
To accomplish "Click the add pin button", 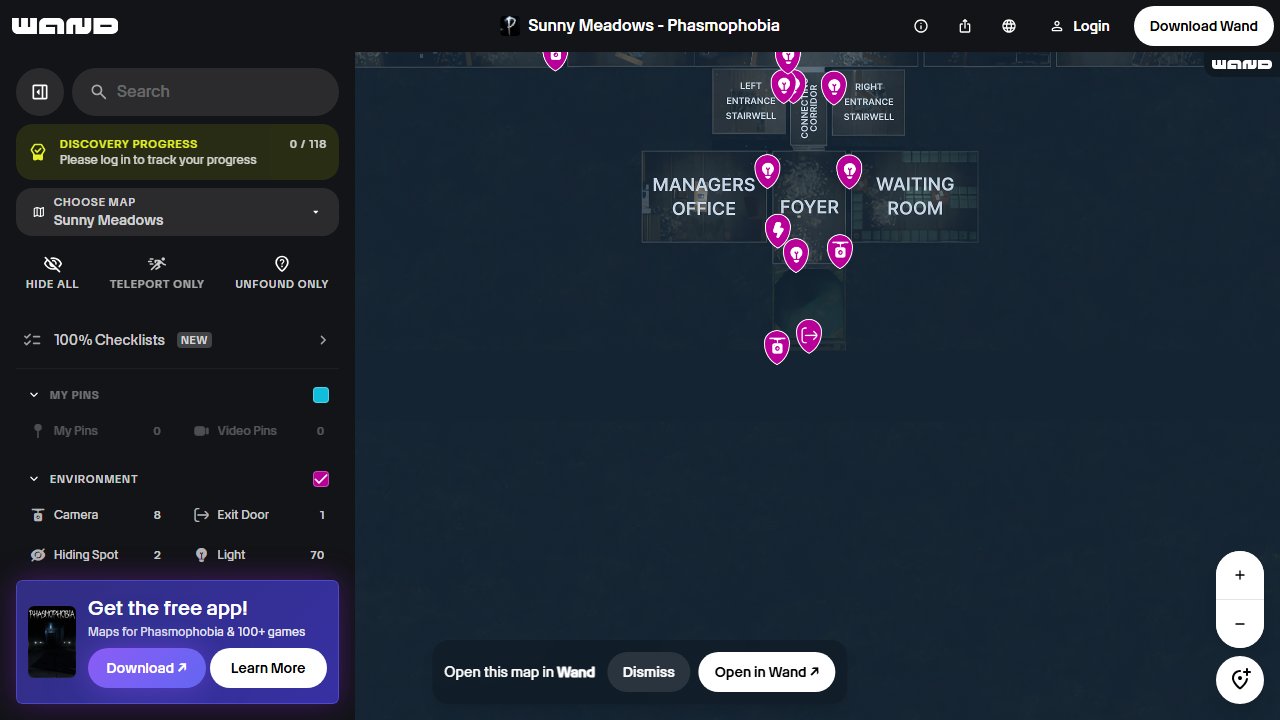I will [1240, 680].
